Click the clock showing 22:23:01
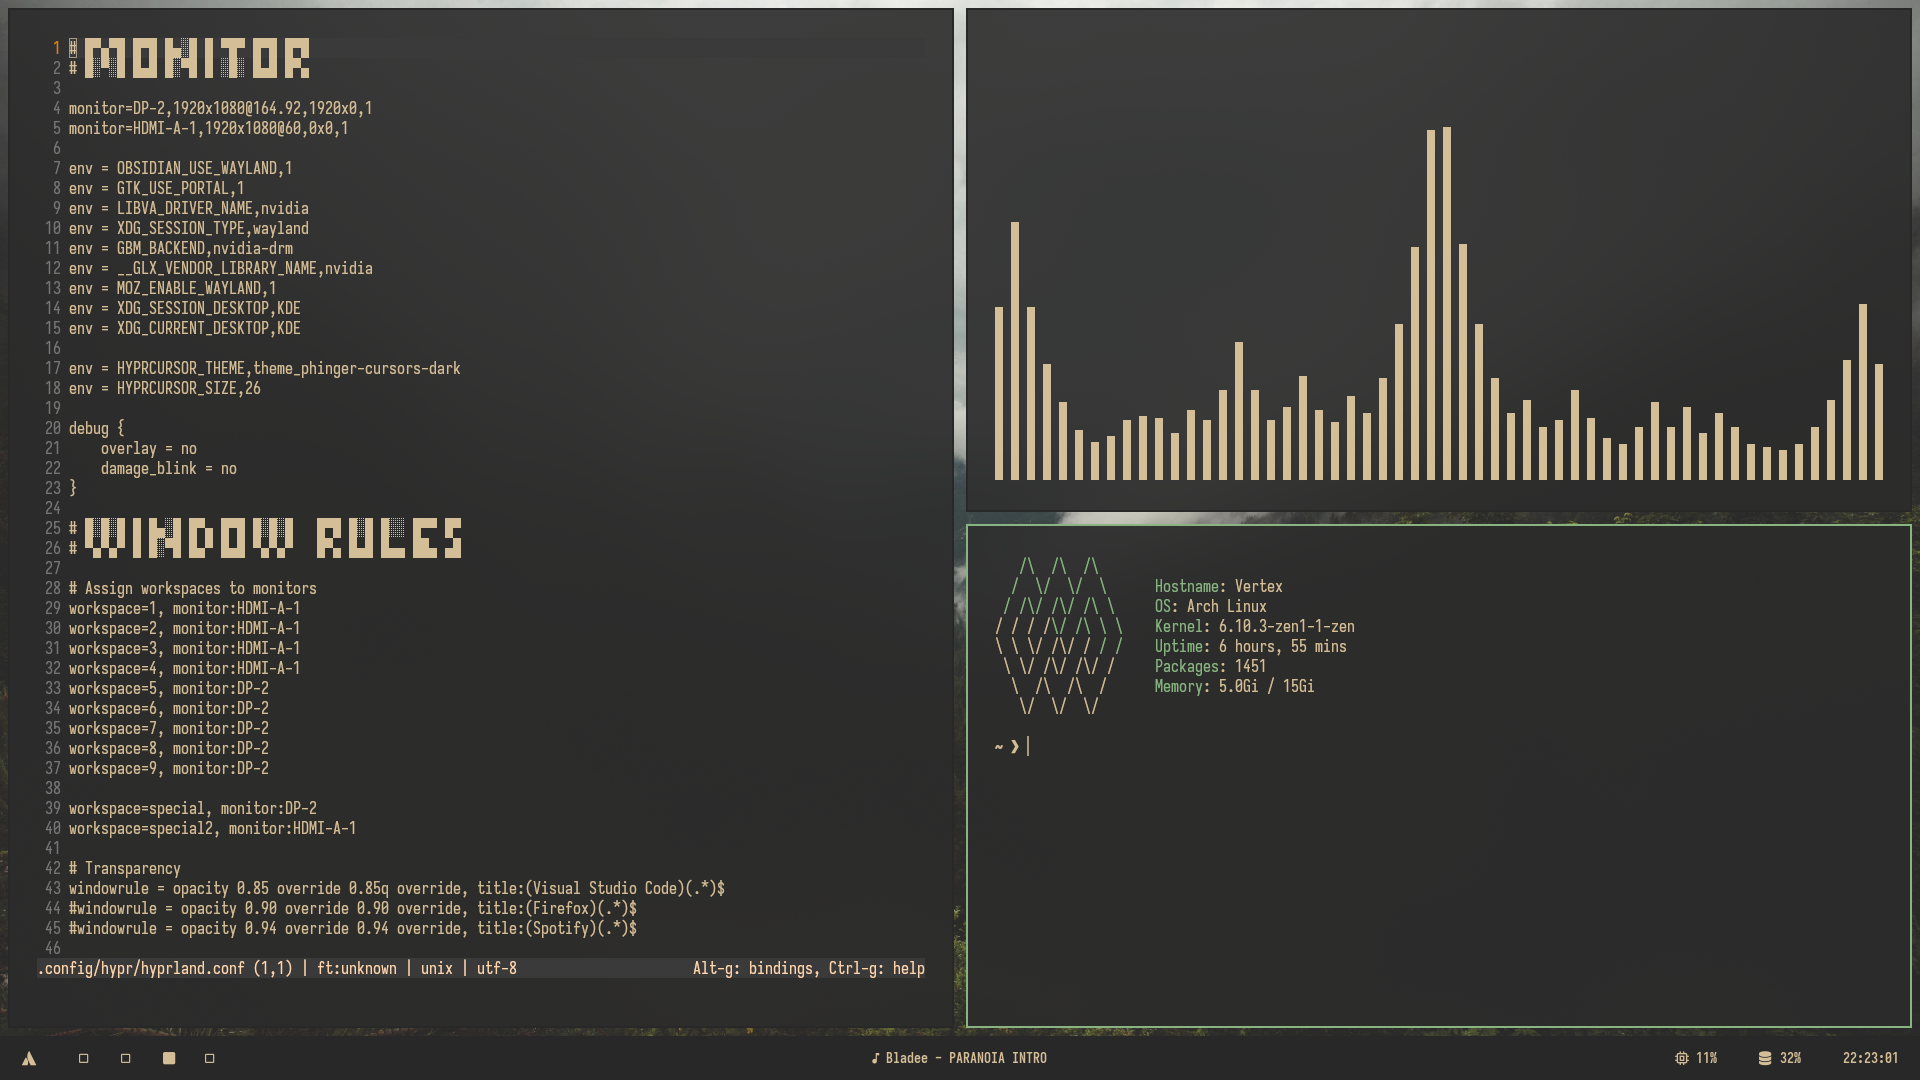Viewport: 1920px width, 1080px height. [x=1870, y=1058]
